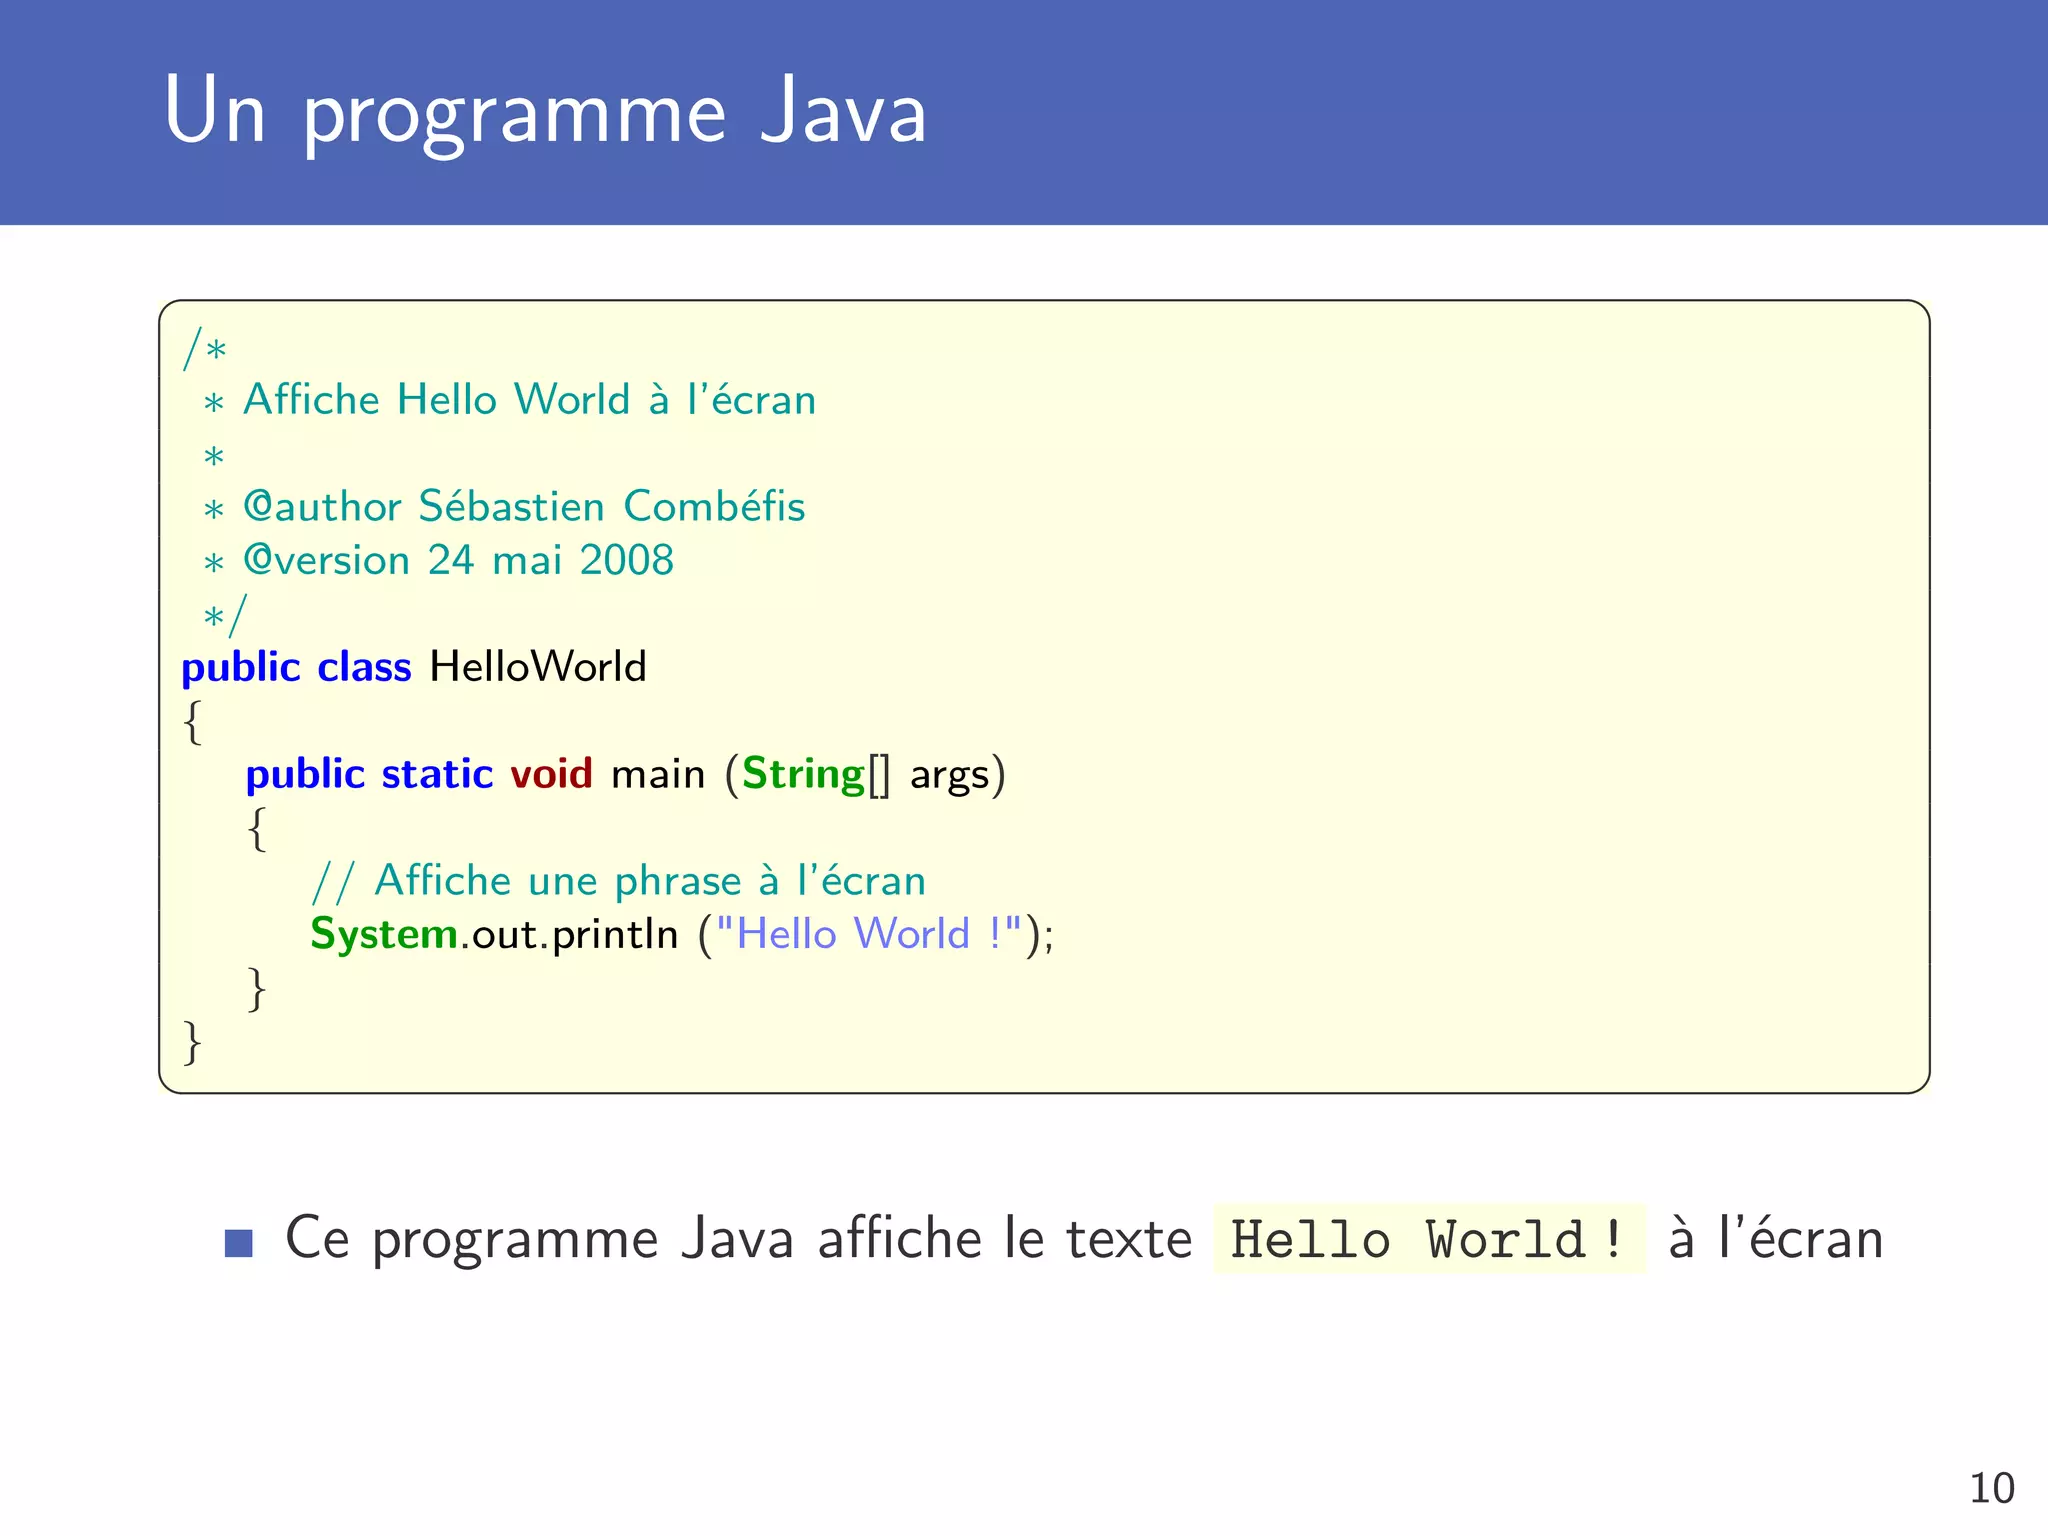Click the highlighted 'Hello World !' monospace text
This screenshot has height=1536, width=2048.
(1429, 1239)
